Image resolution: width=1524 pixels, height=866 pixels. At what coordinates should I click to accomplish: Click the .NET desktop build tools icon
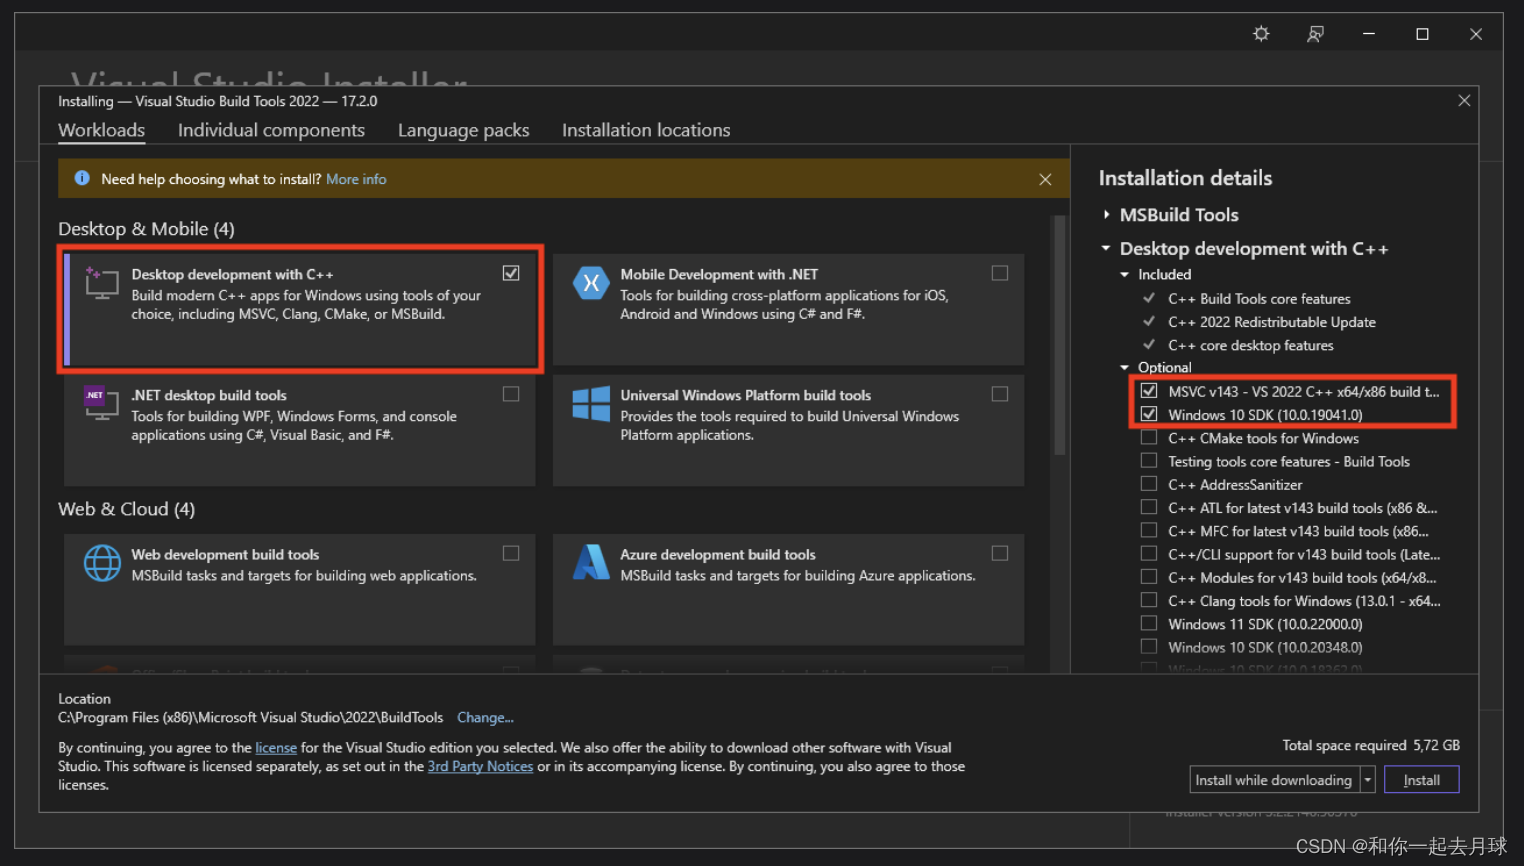[101, 403]
